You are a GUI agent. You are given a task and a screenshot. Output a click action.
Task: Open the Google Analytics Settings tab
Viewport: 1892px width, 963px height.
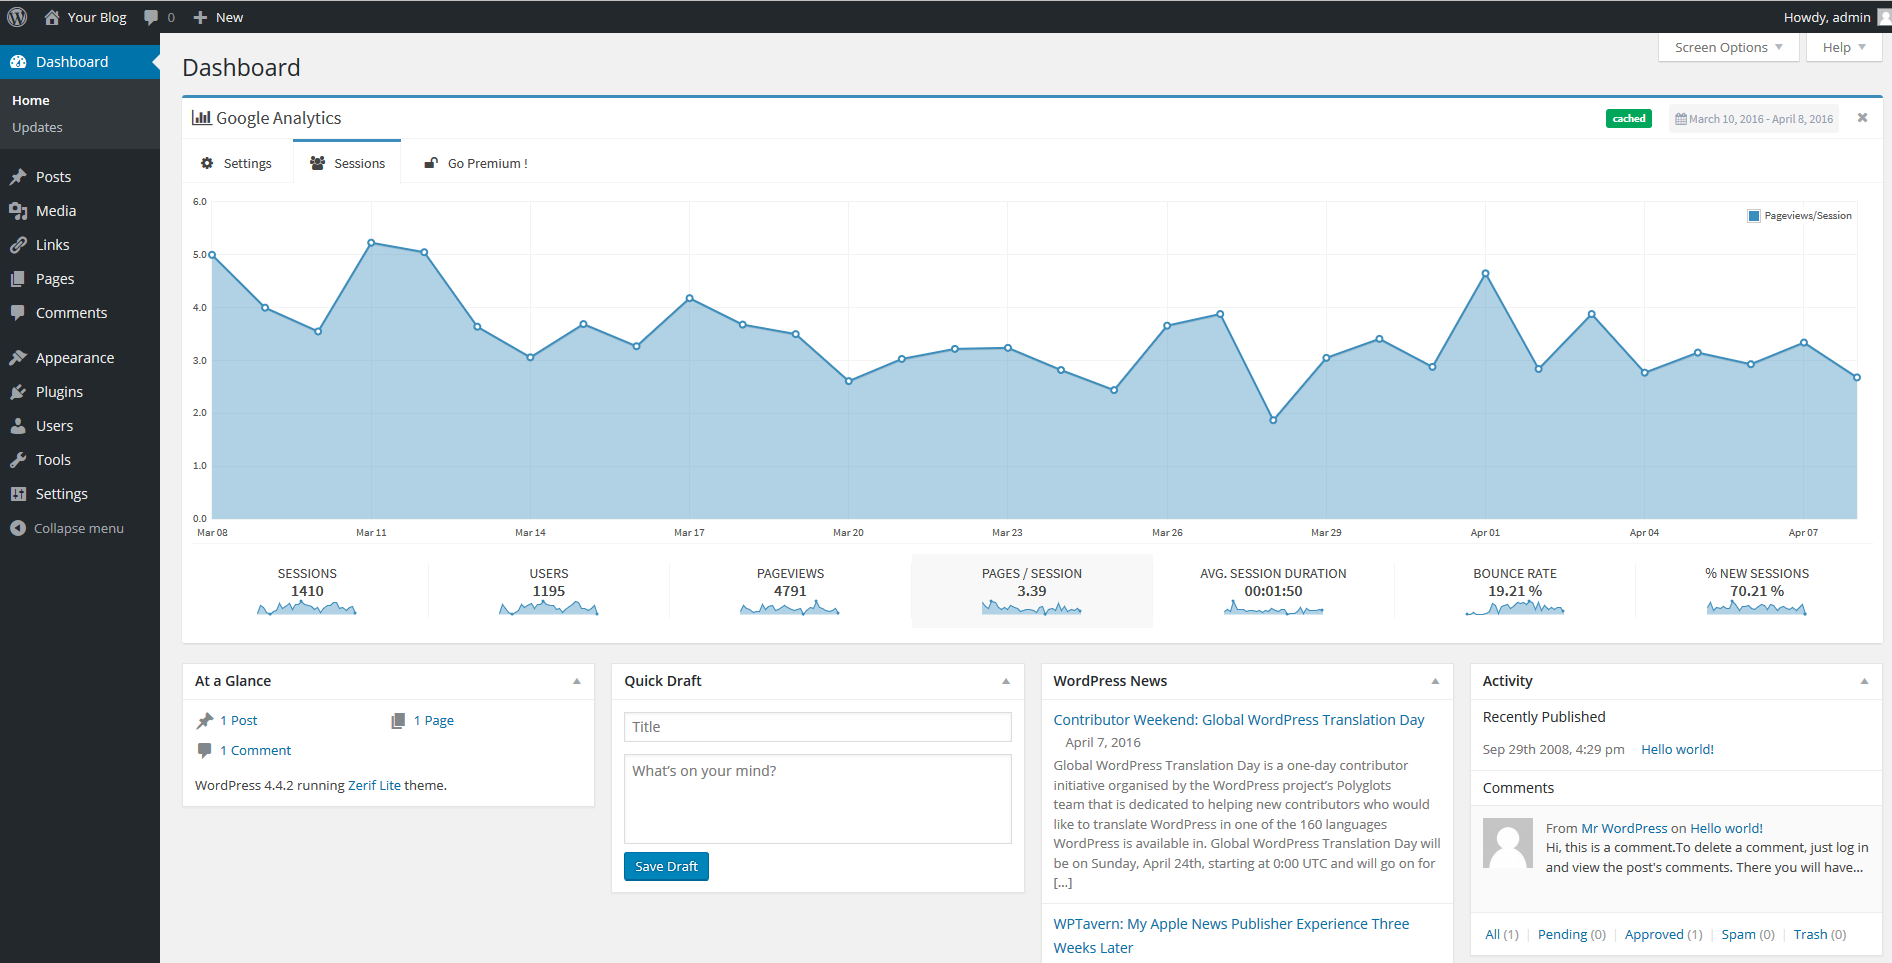pos(238,163)
